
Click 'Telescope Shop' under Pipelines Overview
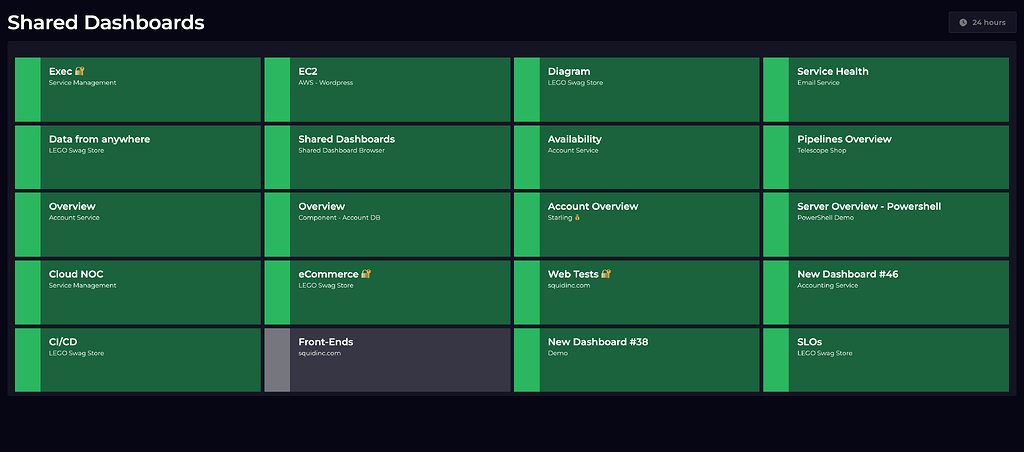pyautogui.click(x=822, y=150)
